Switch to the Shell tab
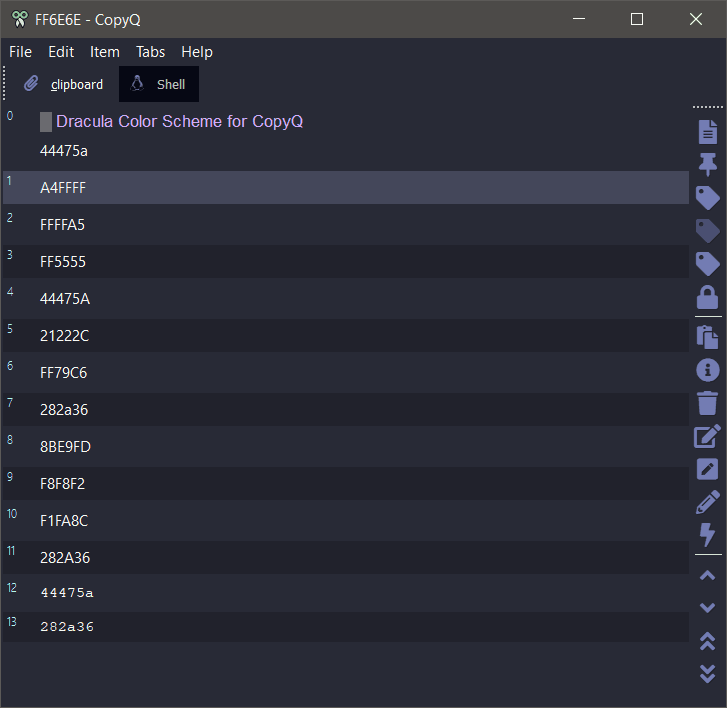This screenshot has height=708, width=727. click(159, 84)
